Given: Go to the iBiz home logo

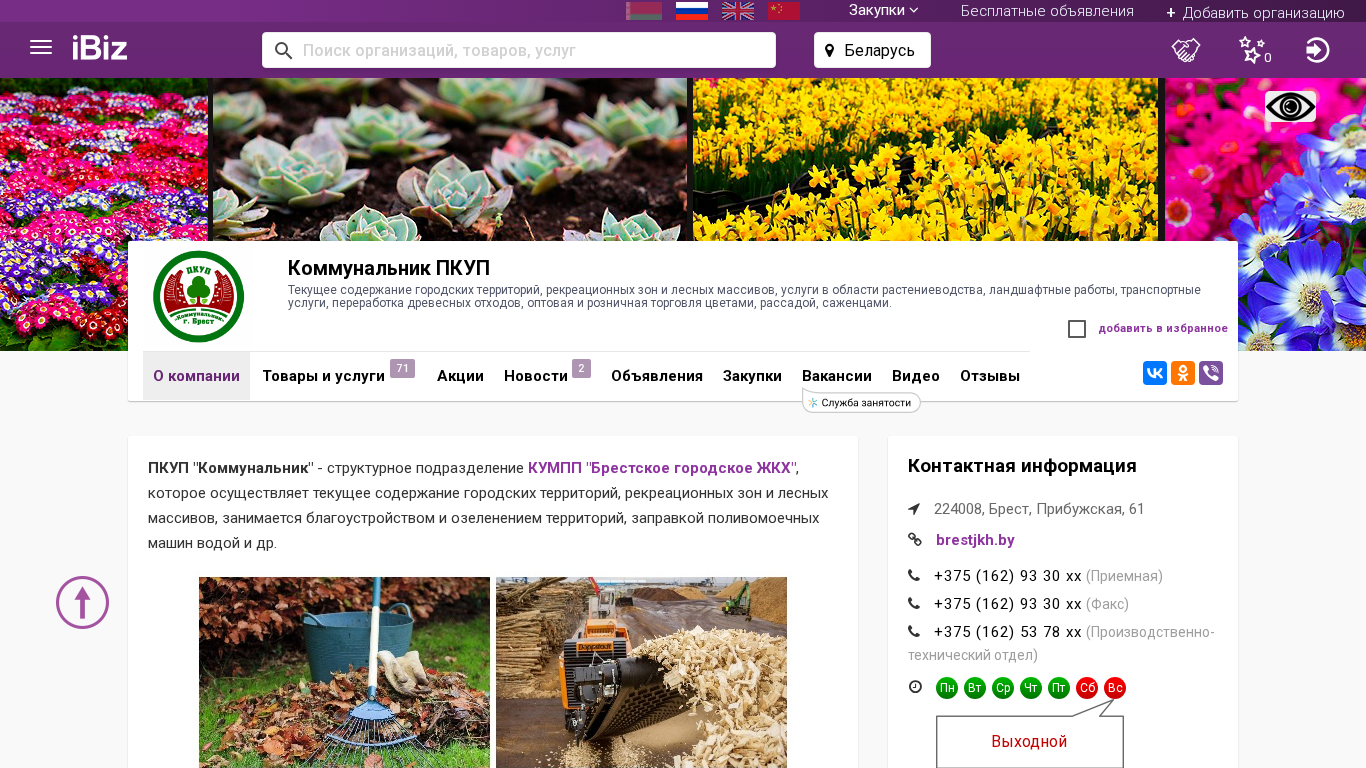Looking at the screenshot, I should tap(100, 48).
